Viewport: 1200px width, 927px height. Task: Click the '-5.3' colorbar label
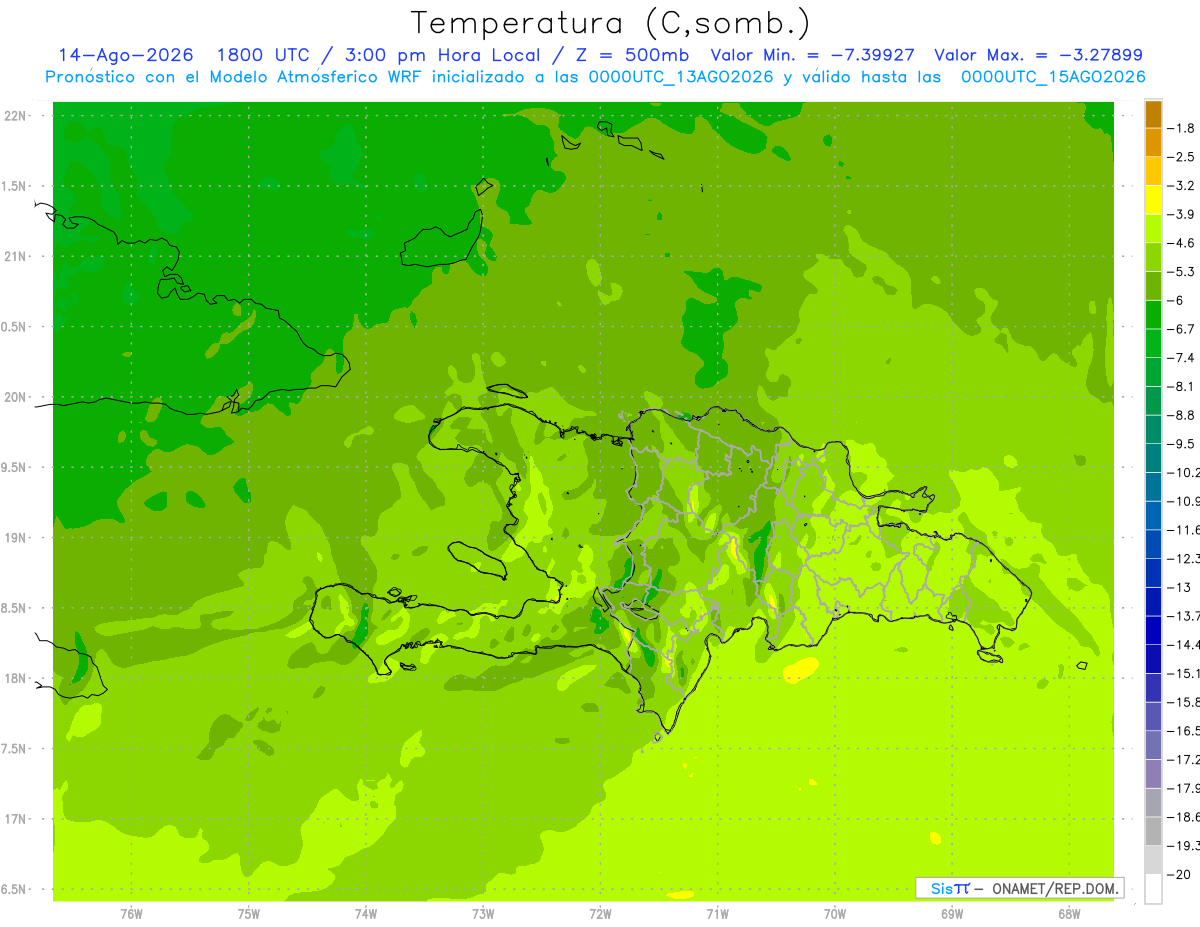pos(1182,272)
